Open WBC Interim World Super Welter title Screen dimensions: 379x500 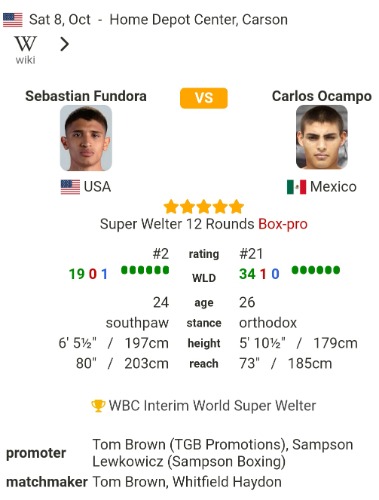click(x=212, y=406)
